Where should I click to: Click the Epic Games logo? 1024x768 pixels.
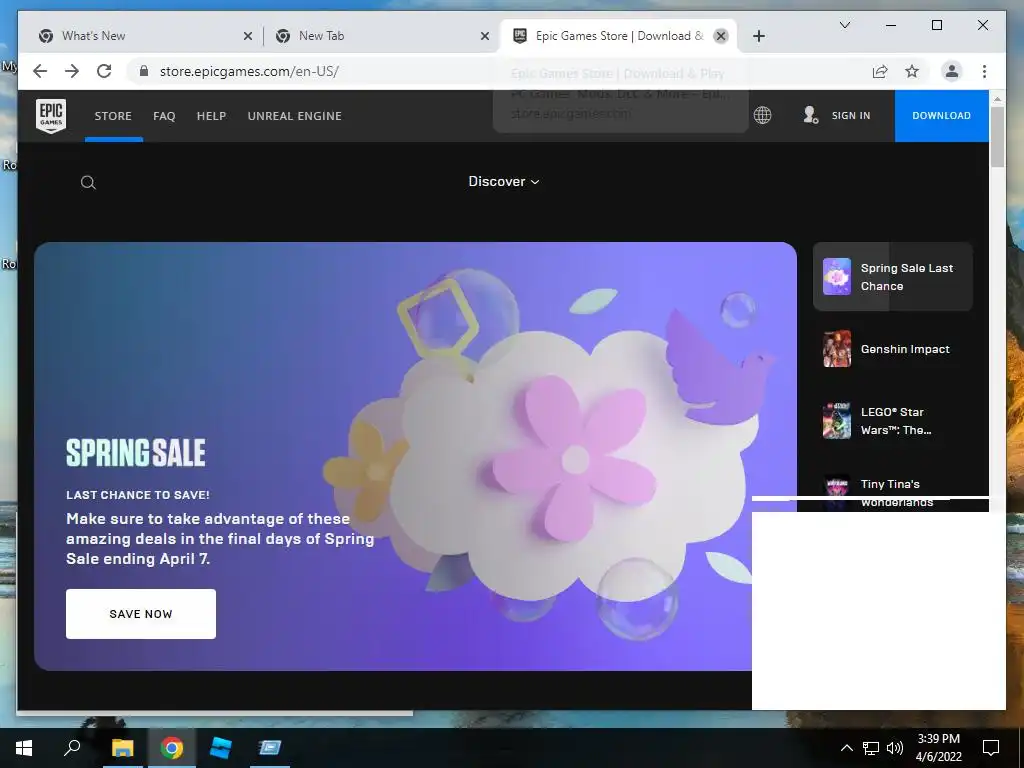click(x=51, y=116)
